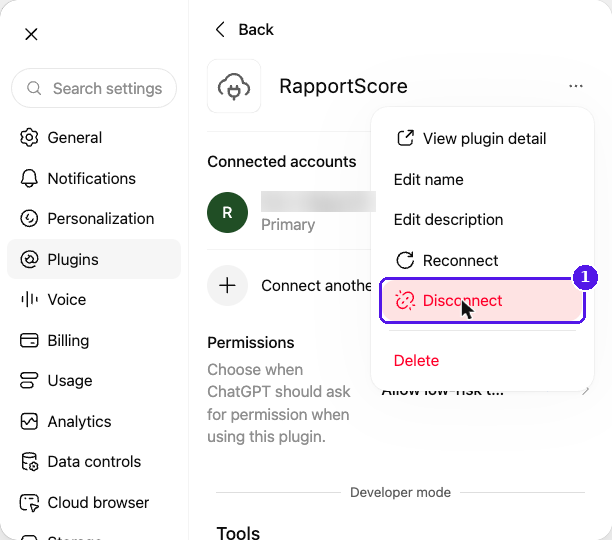Select Plugins in the sidebar

pos(94,259)
